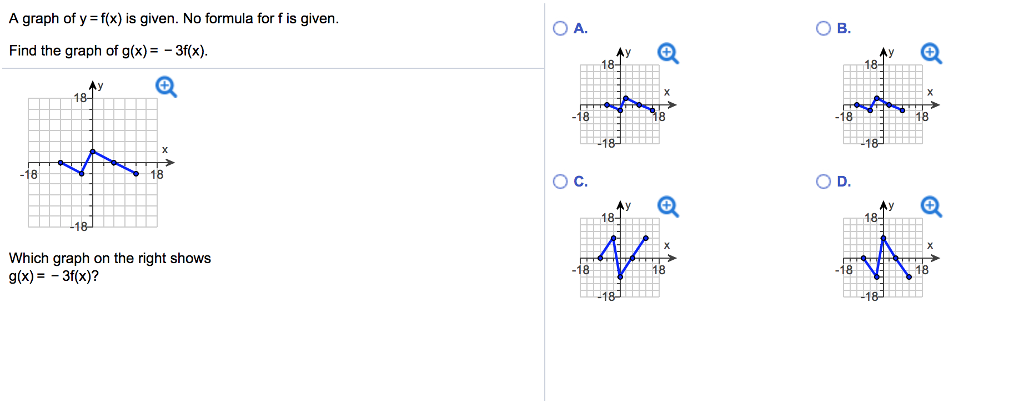Open the enlarge icon beside graph B
This screenshot has width=1024, height=403.
point(932,54)
